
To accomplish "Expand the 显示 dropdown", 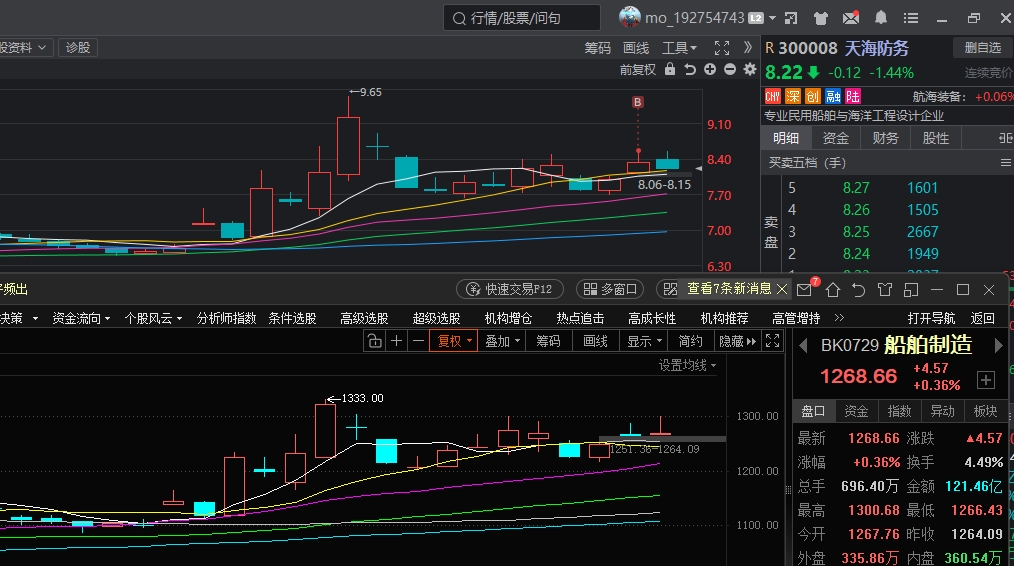I will coord(645,341).
